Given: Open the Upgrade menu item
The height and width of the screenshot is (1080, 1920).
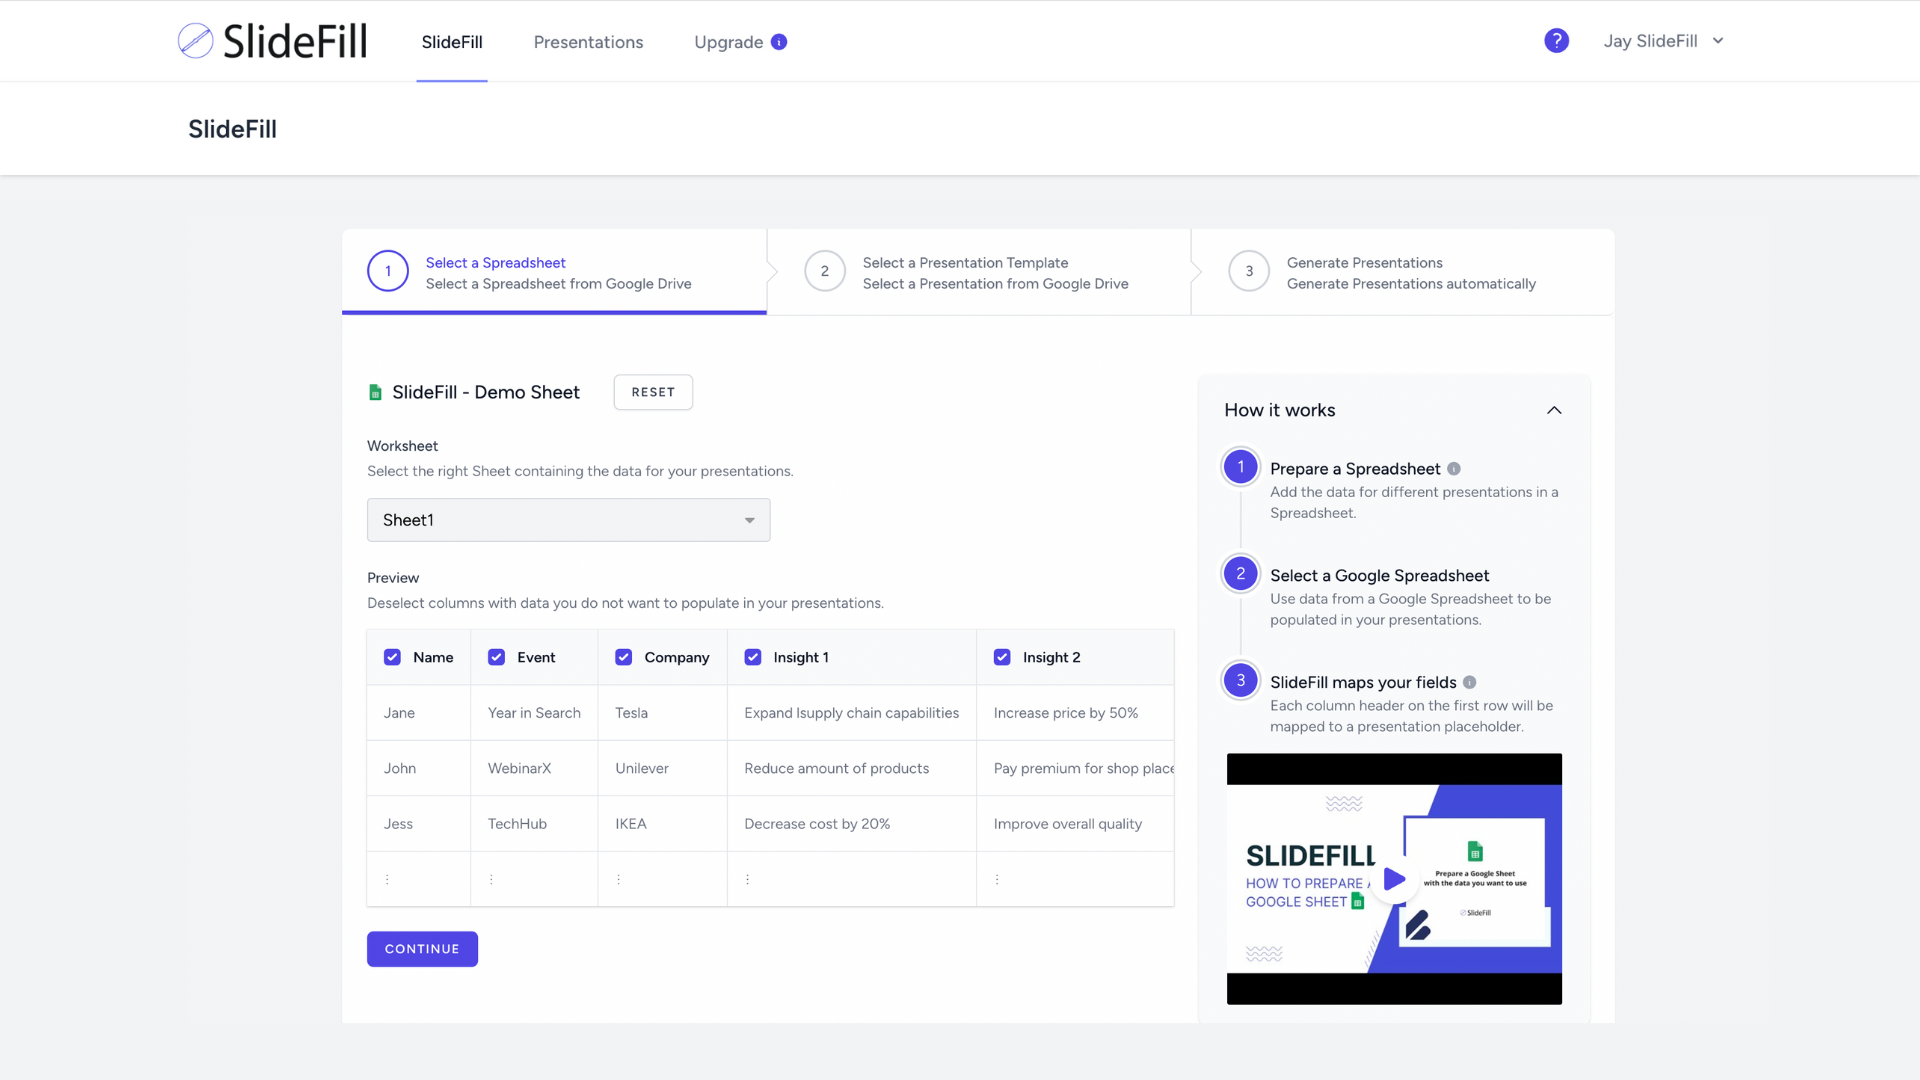Looking at the screenshot, I should click(728, 42).
